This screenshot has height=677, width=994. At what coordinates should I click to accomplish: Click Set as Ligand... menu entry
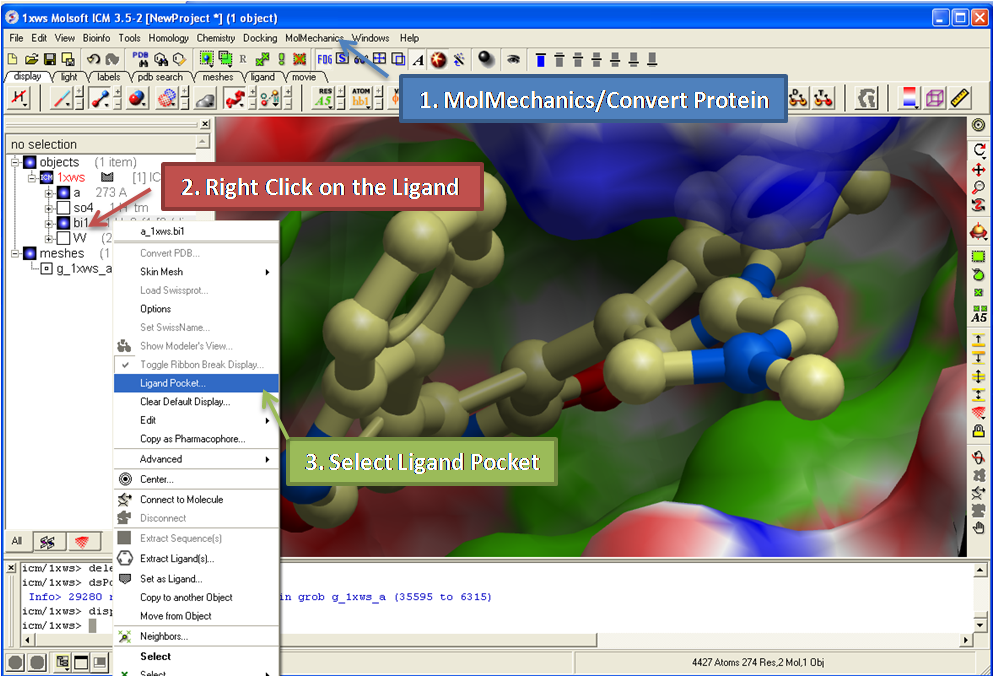click(x=197, y=579)
